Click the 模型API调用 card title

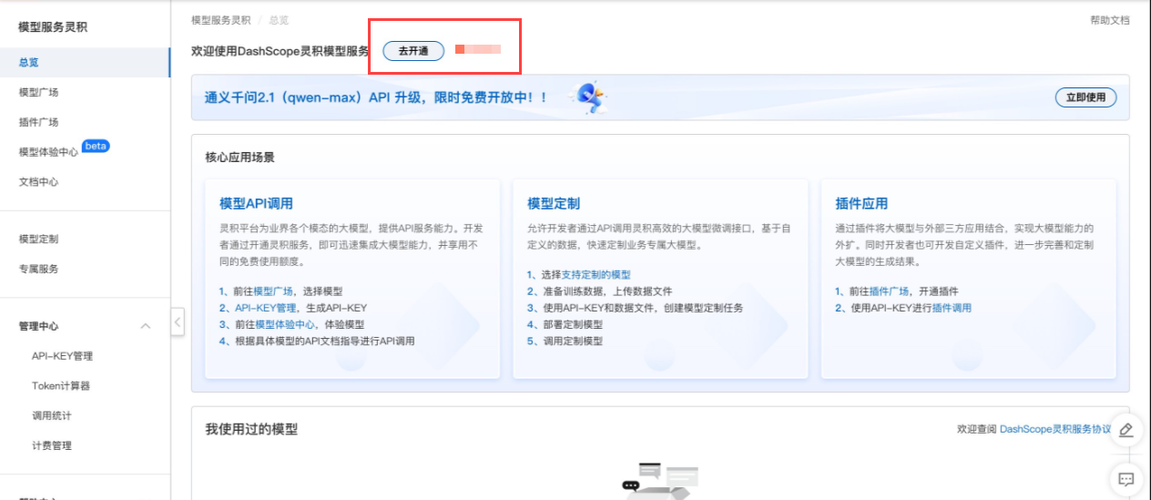256,203
